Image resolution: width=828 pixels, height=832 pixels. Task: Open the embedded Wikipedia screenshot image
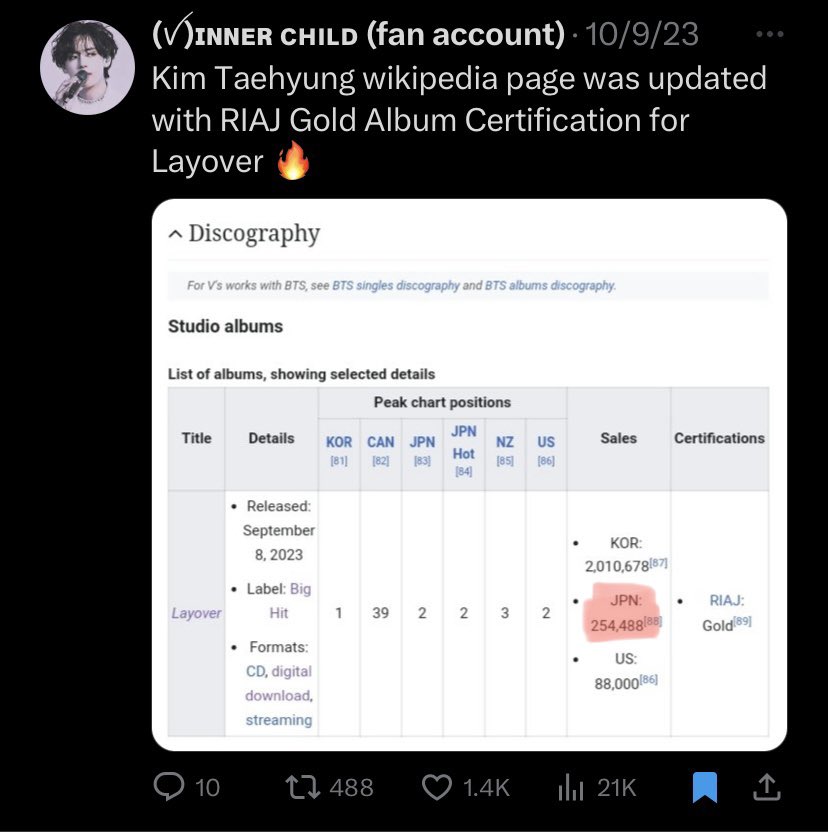pyautogui.click(x=469, y=475)
